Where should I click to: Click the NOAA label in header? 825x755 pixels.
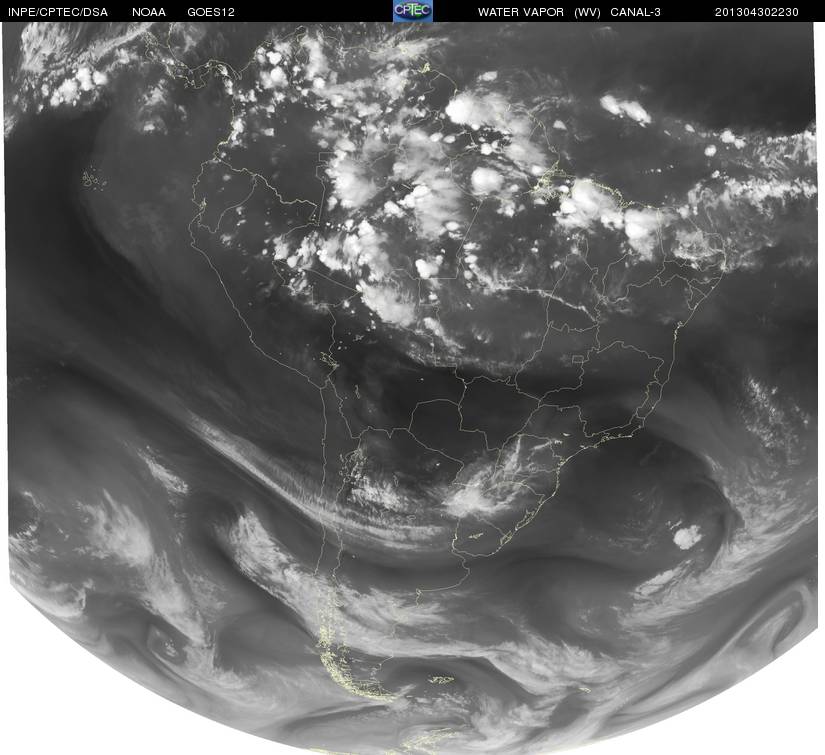point(149,12)
